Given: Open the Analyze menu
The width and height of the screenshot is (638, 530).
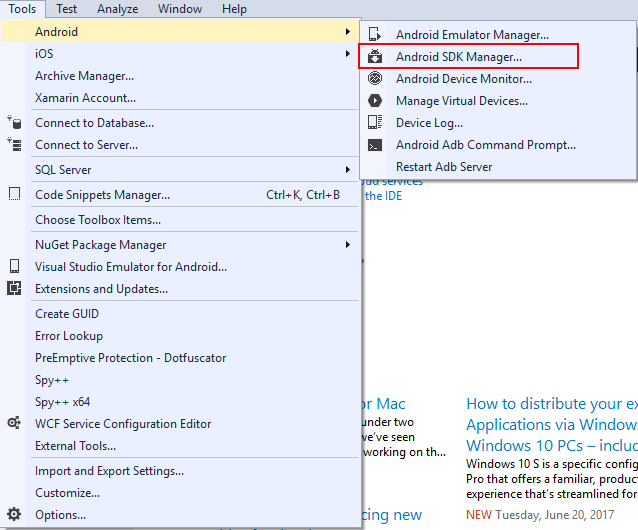Looking at the screenshot, I should point(118,9).
